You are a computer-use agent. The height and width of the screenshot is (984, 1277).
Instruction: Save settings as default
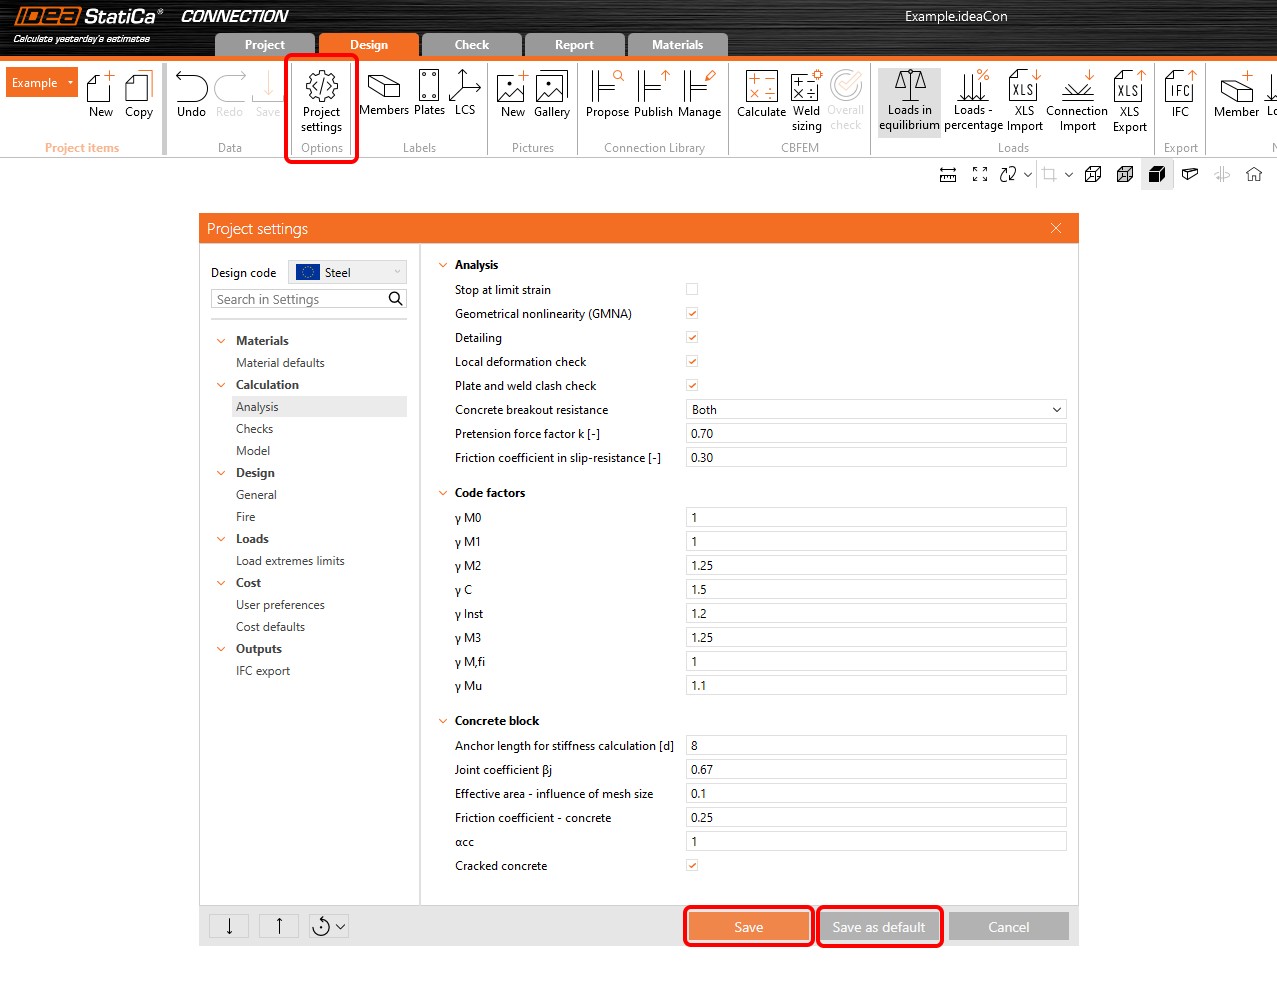879,926
